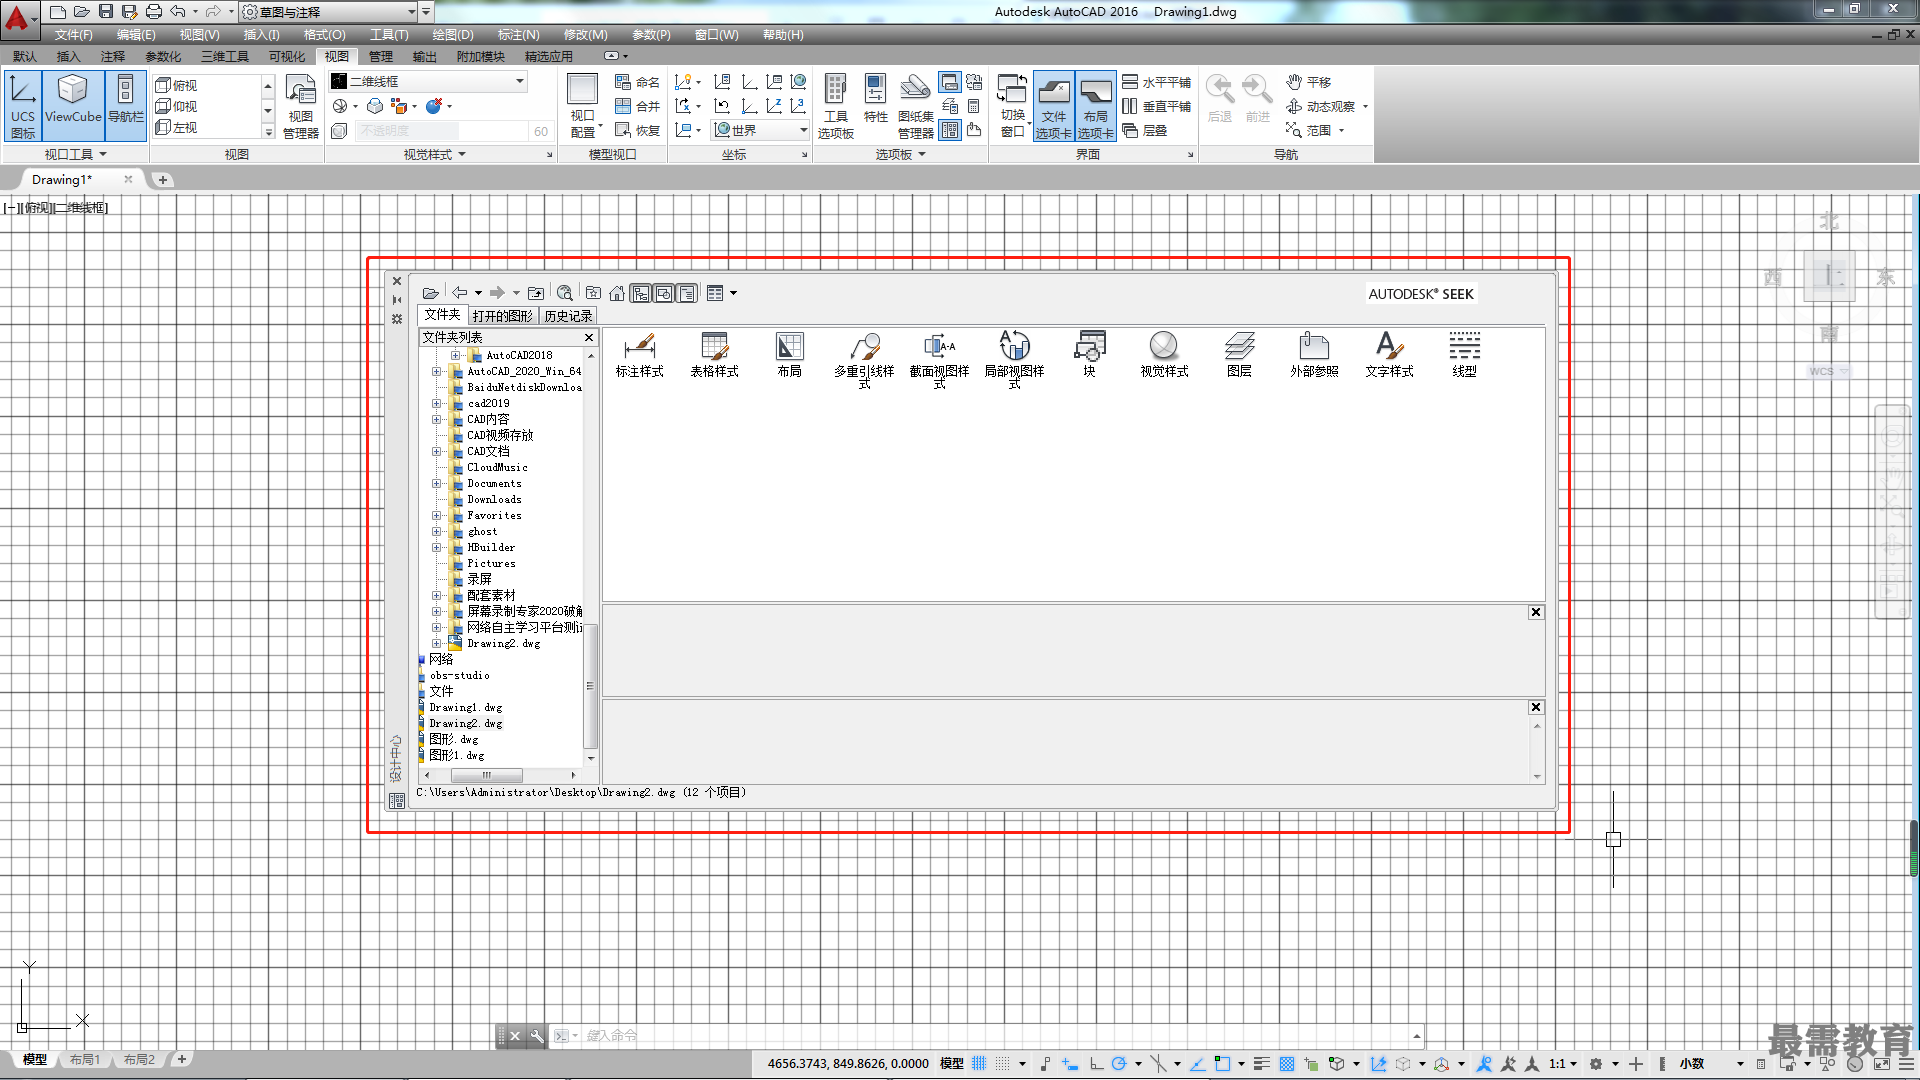Click Tile Vertically (垂直平铺)
Screen dimensions: 1920x1080
pyautogui.click(x=1157, y=106)
